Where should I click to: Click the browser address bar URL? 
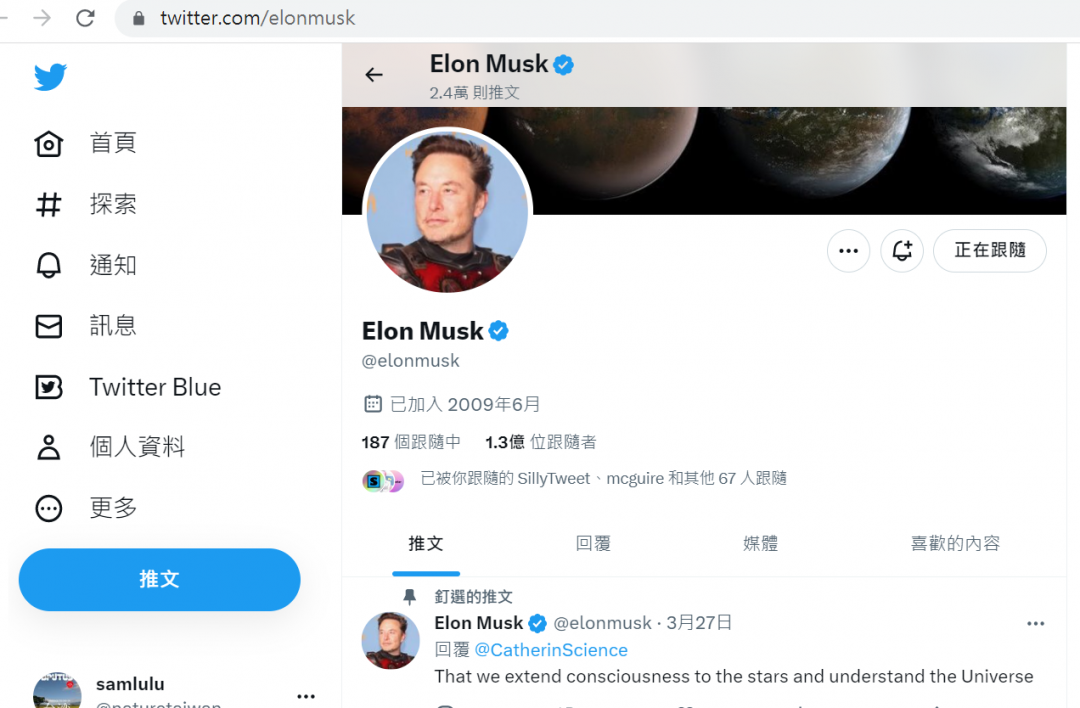258,18
